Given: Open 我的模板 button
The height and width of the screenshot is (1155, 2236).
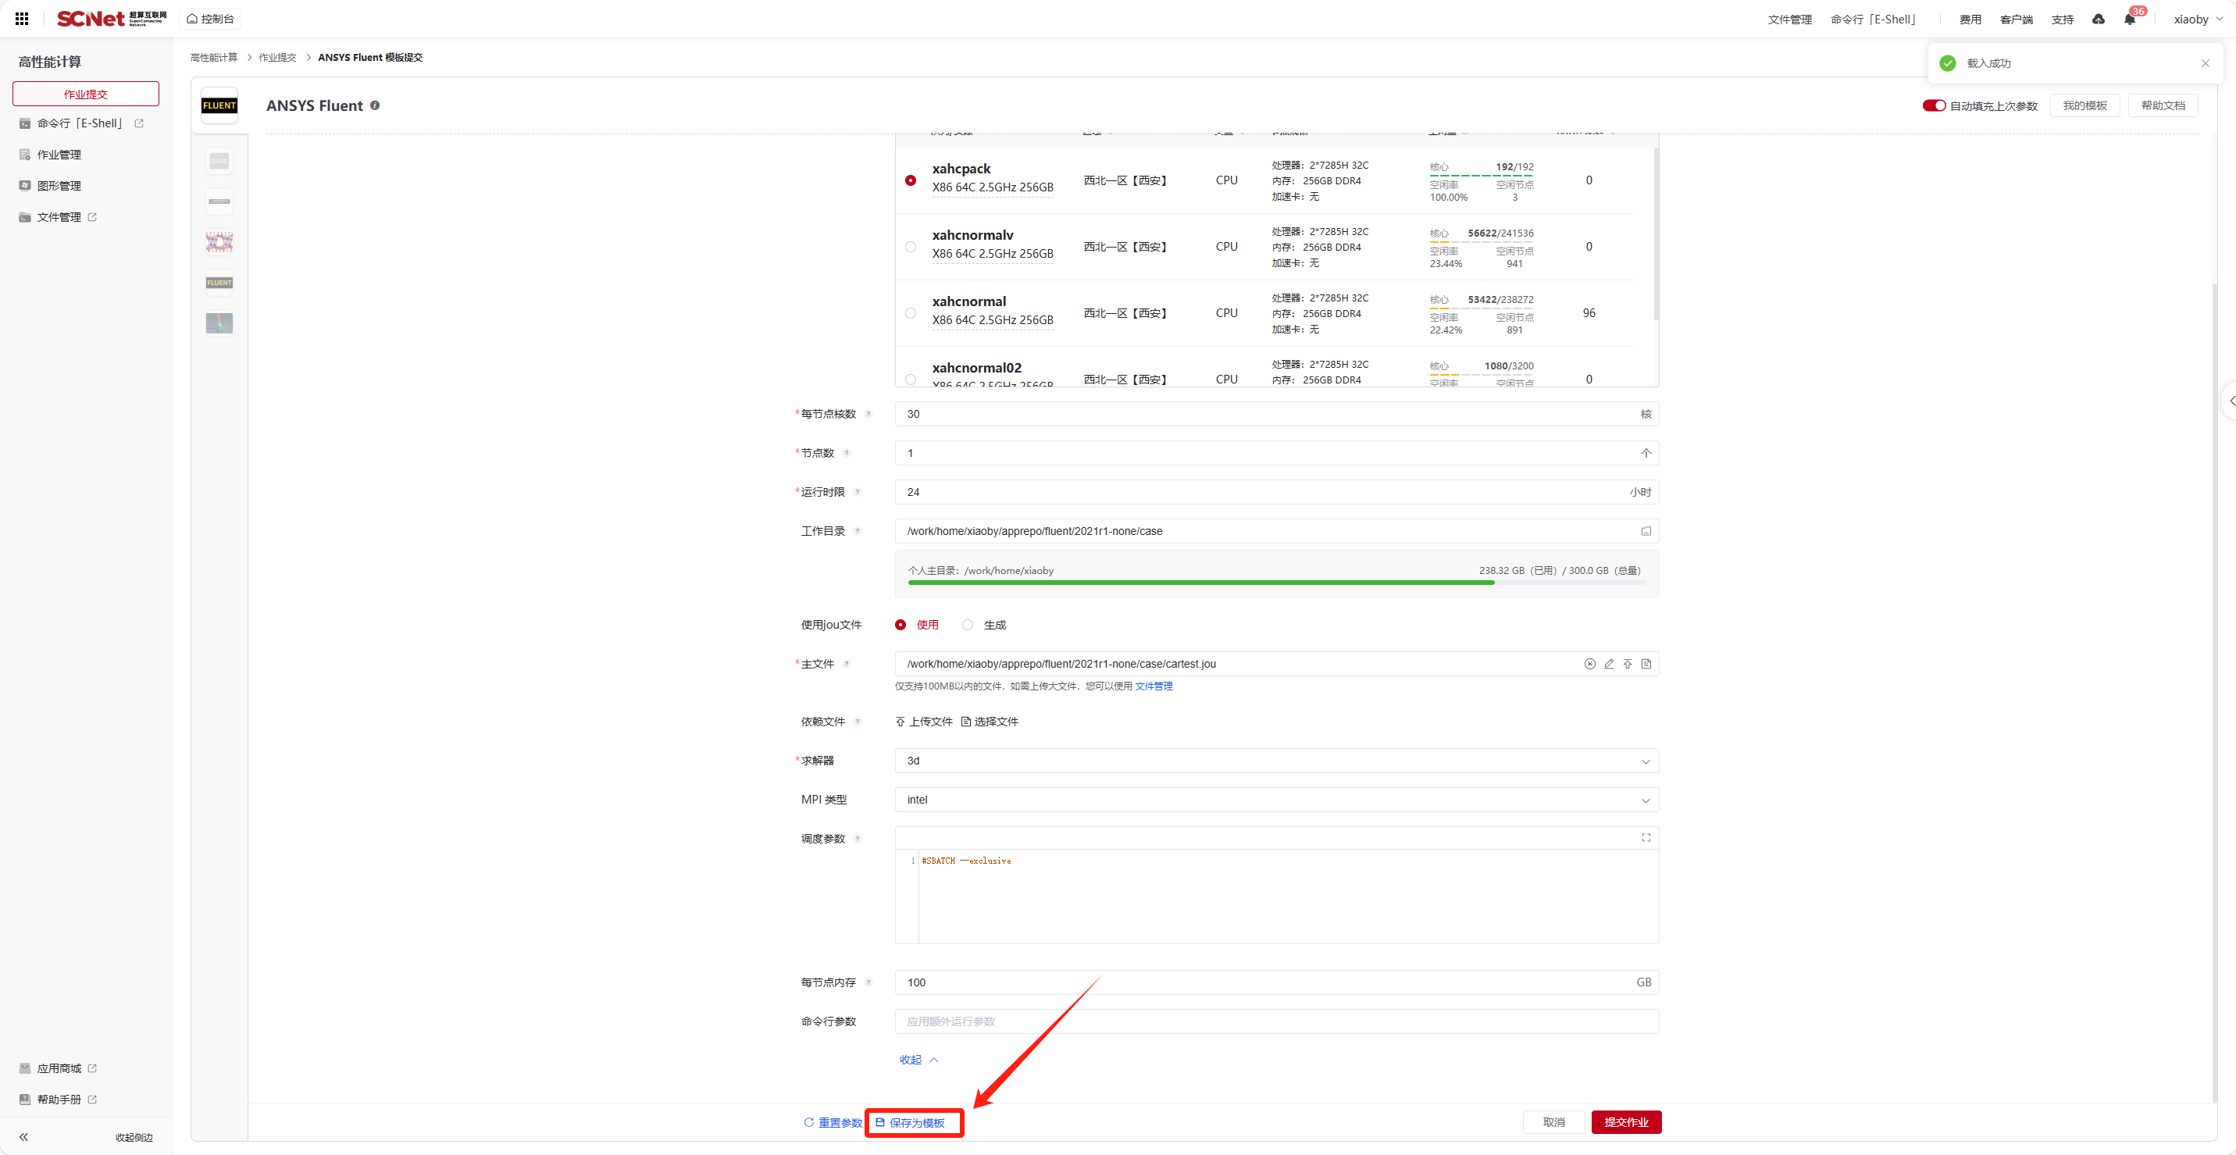Looking at the screenshot, I should tap(2084, 106).
